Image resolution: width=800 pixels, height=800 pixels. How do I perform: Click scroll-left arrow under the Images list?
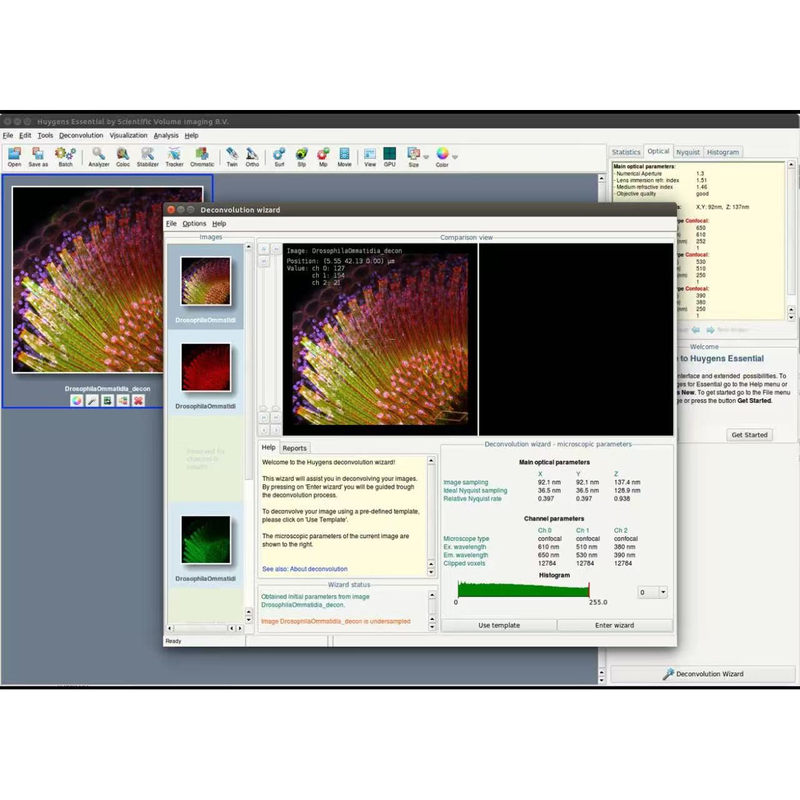[170, 629]
